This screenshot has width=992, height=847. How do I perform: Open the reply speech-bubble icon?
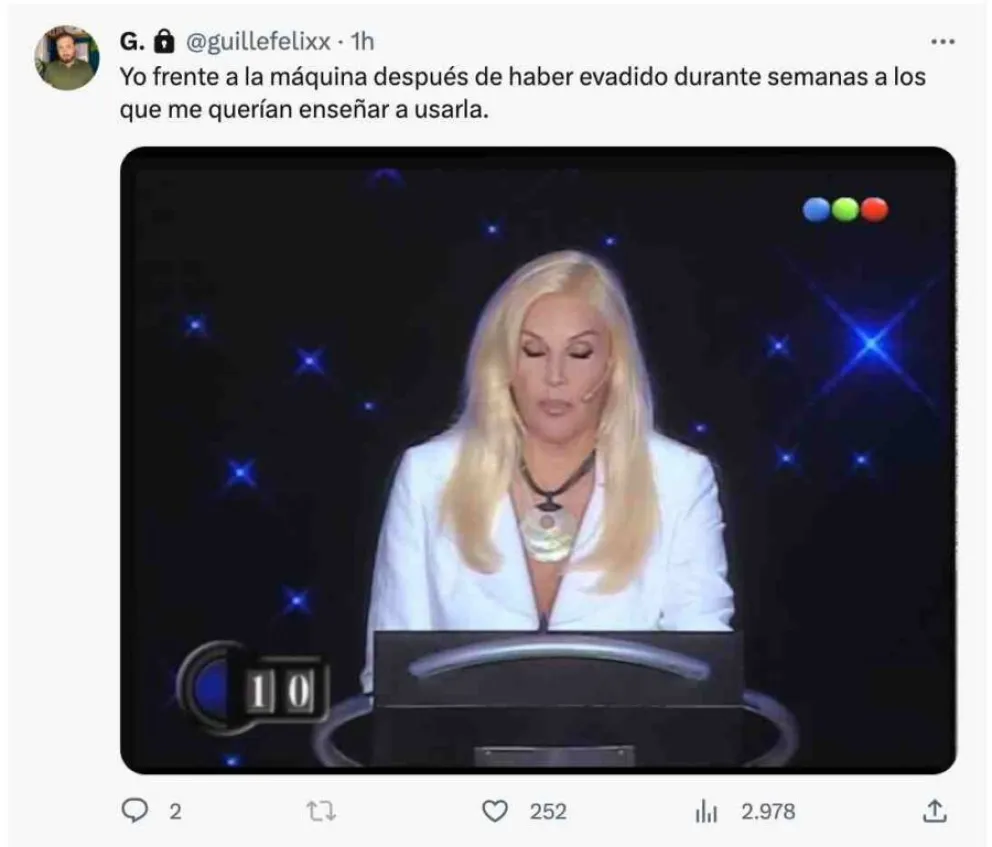coord(134,810)
